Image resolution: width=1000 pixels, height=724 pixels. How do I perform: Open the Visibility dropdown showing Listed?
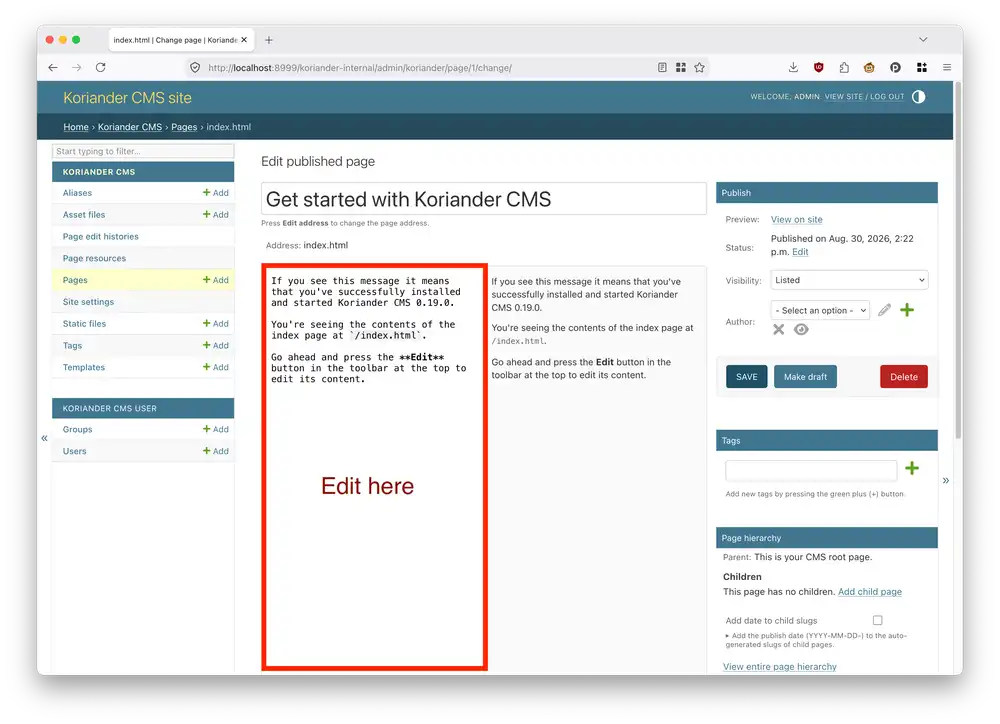coord(849,280)
